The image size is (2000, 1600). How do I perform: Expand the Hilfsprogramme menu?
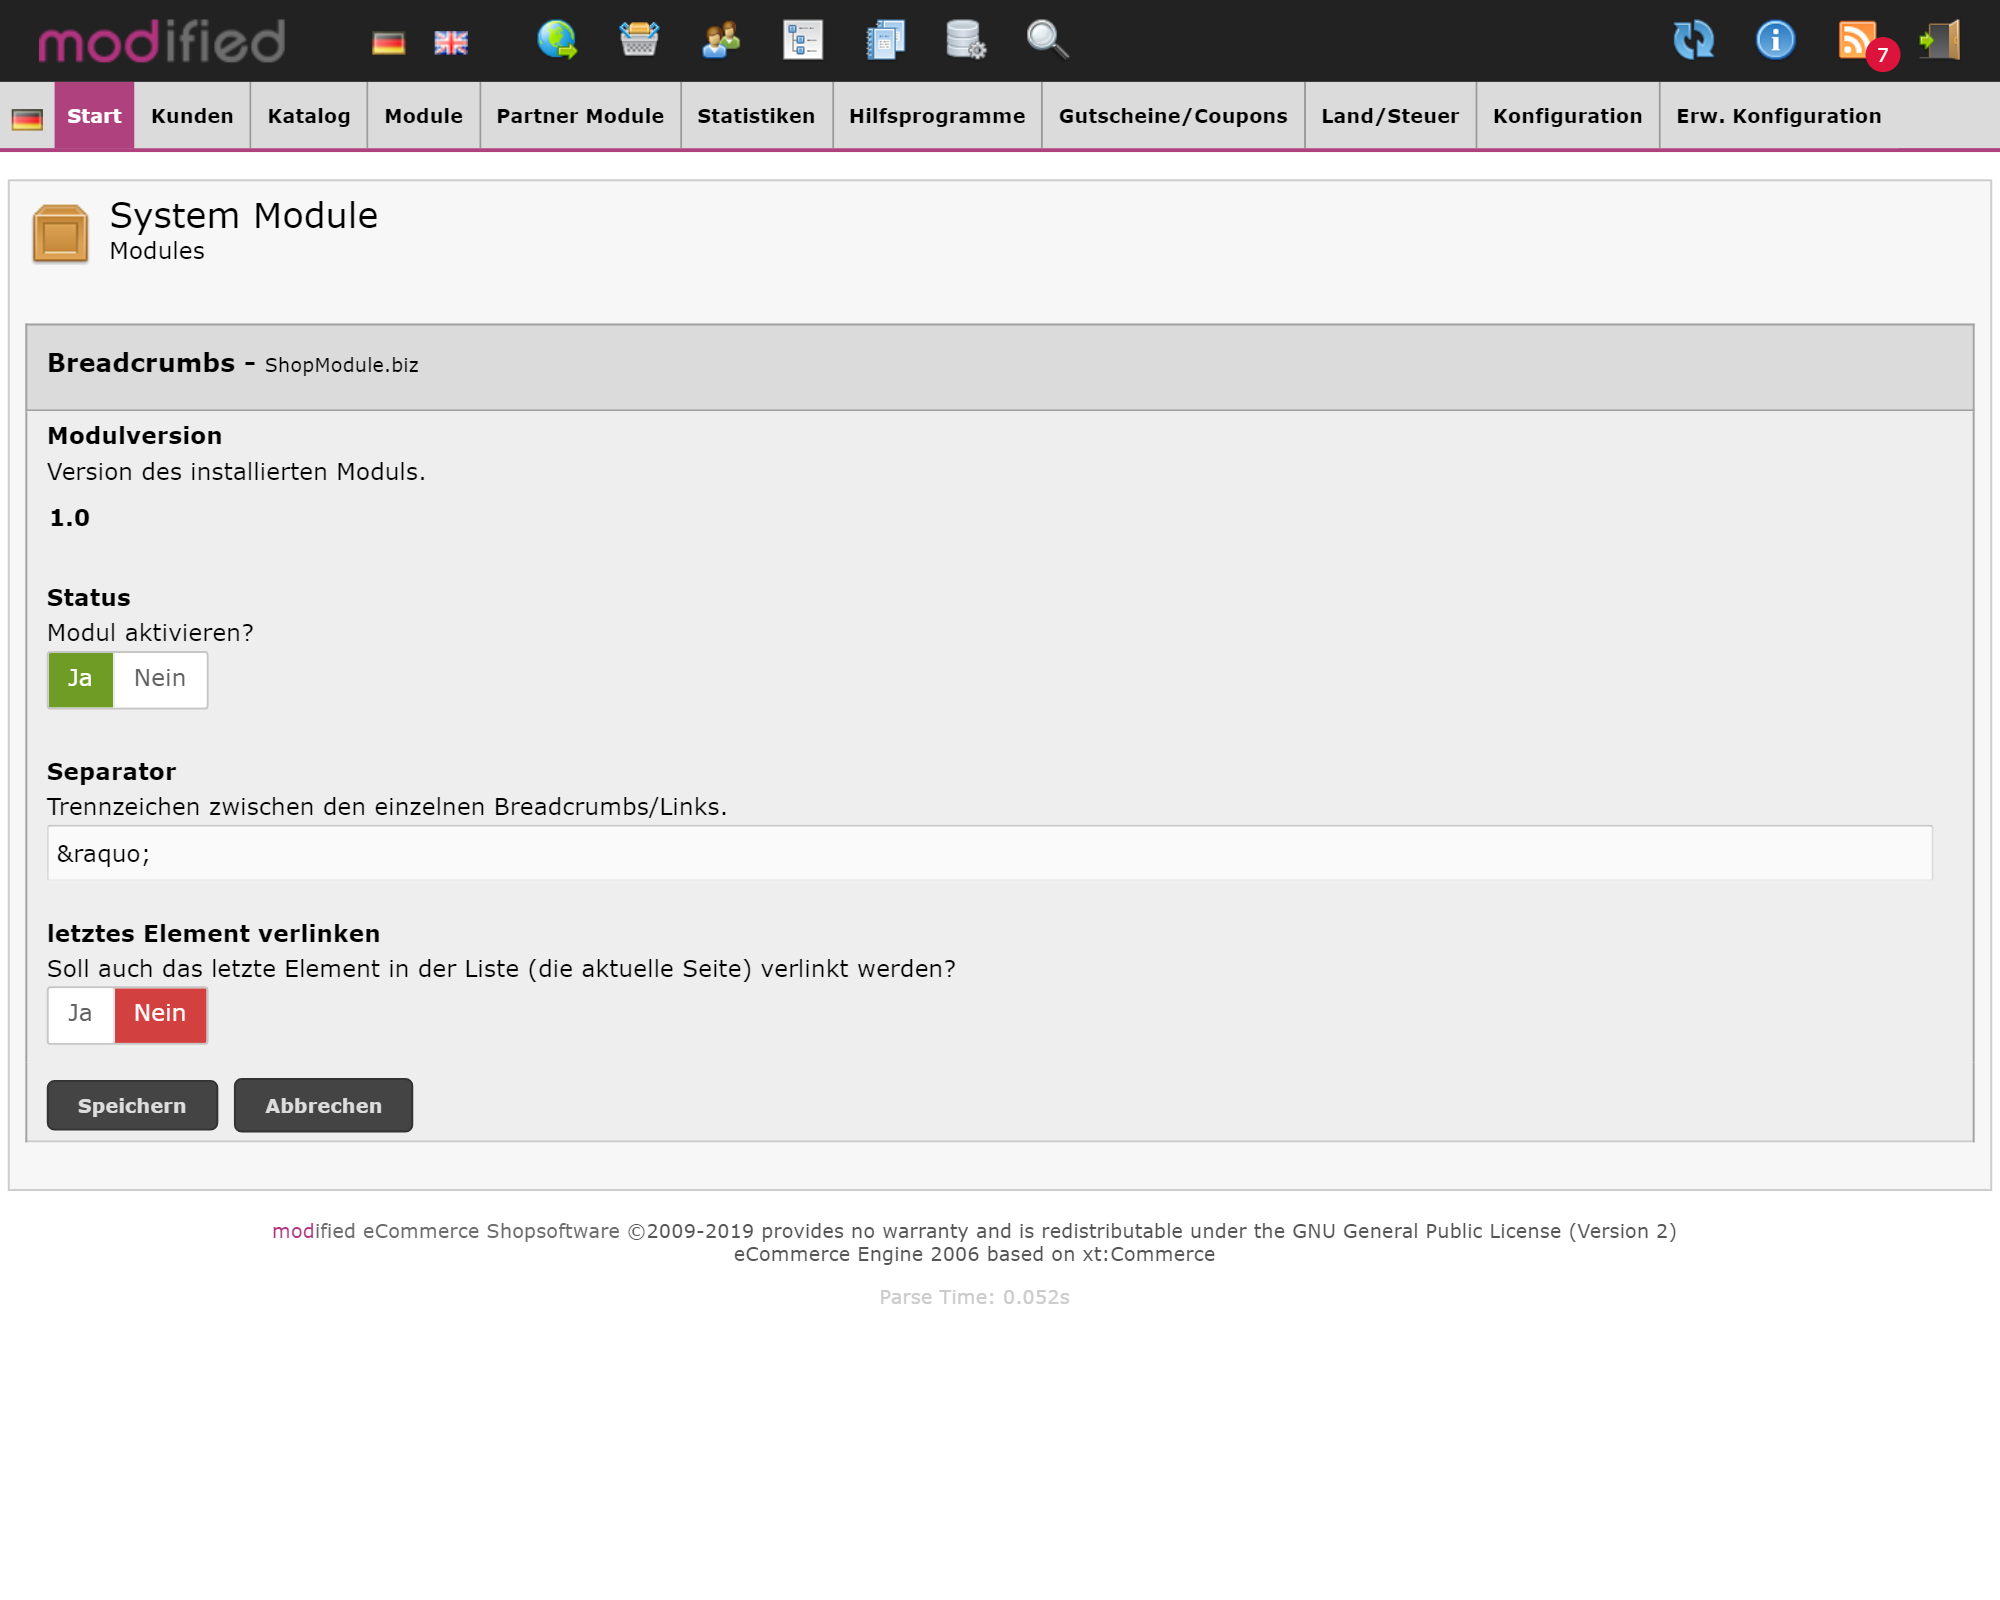tap(936, 116)
